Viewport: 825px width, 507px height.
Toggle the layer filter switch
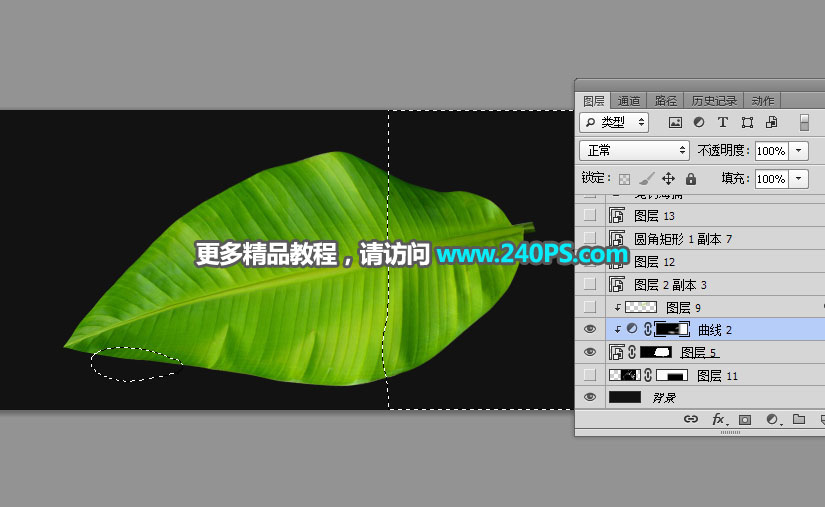point(804,123)
